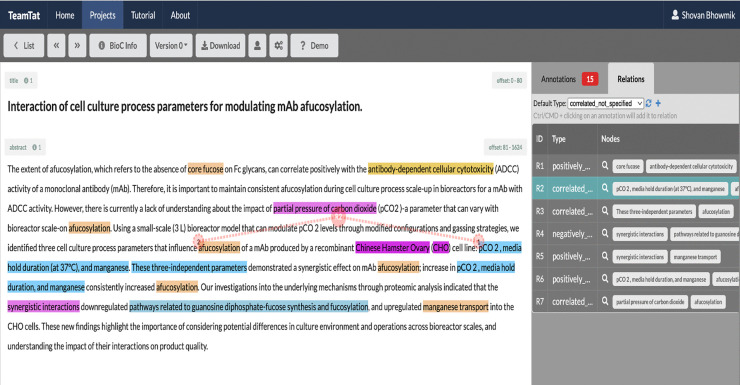740x385 pixels.
Task: Click magnifier icon on relation R4
Action: click(x=605, y=234)
